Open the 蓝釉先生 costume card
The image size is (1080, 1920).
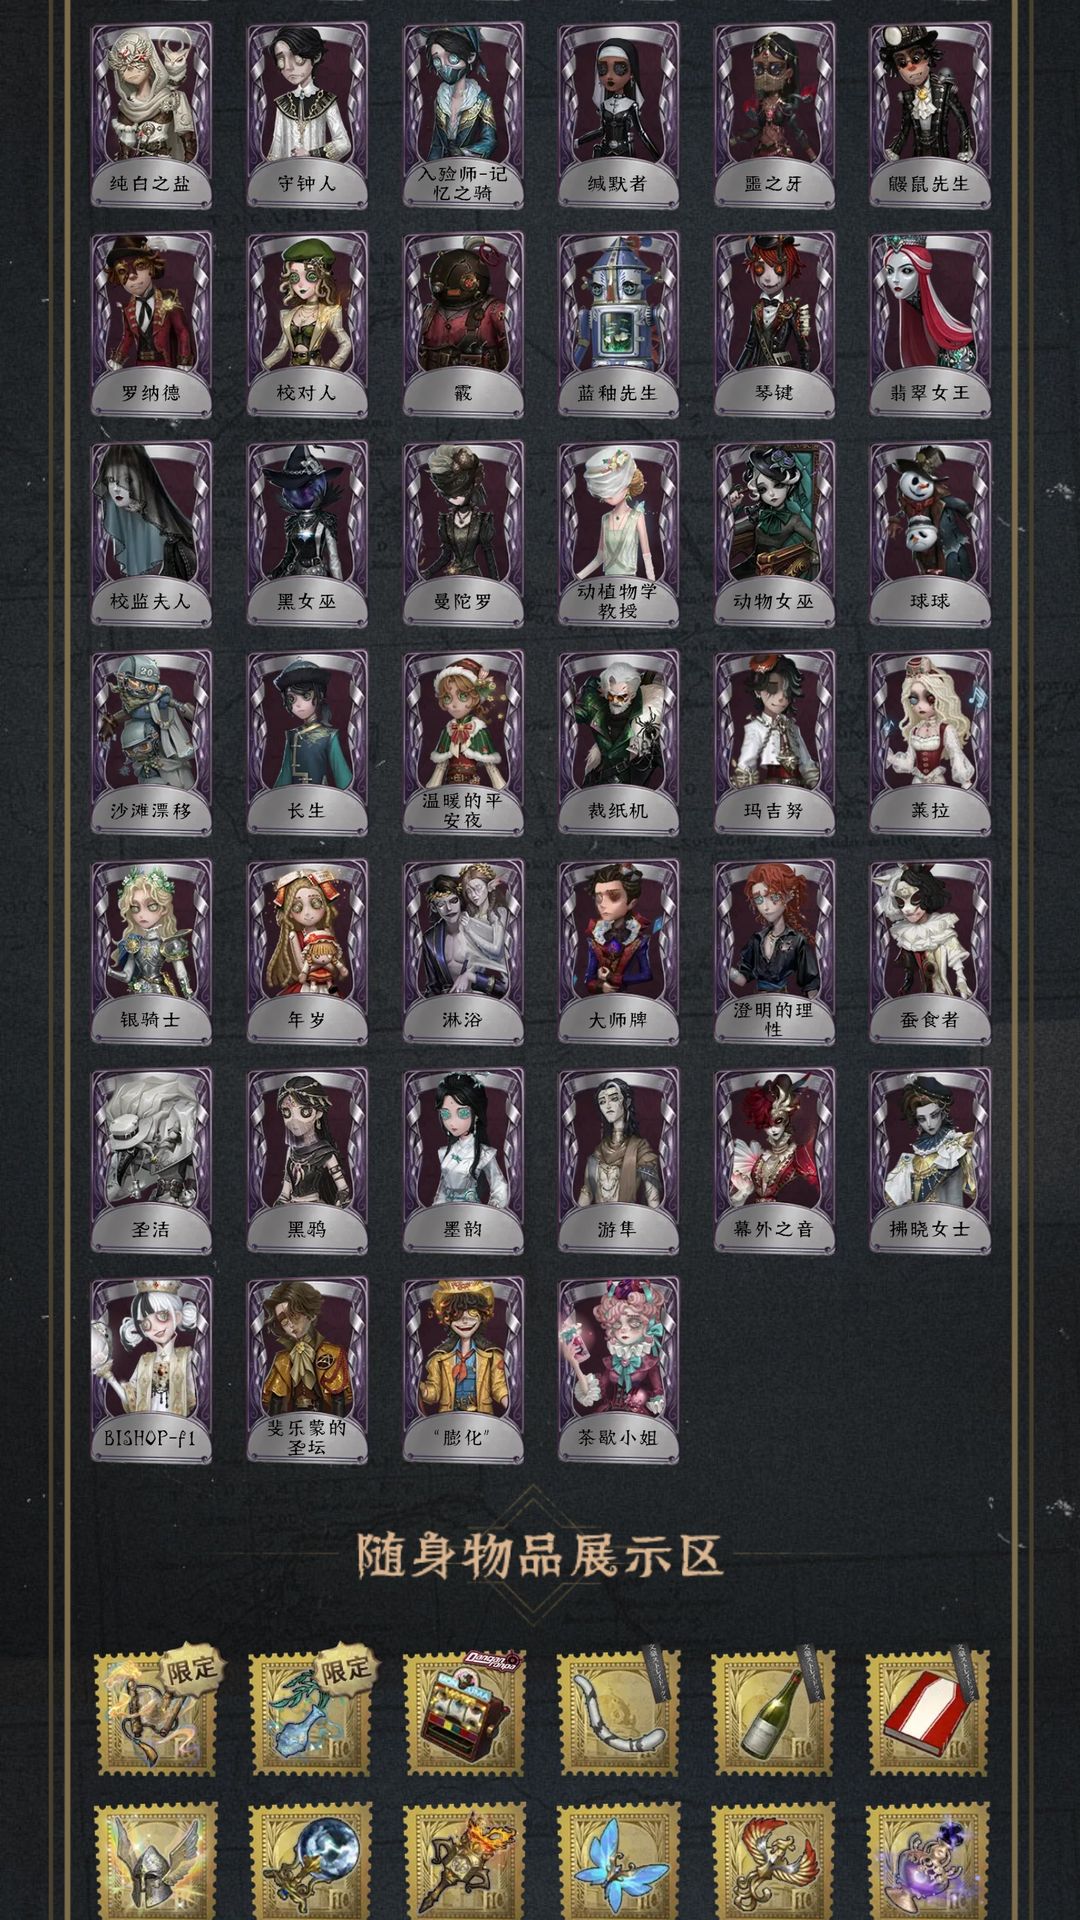(x=618, y=324)
